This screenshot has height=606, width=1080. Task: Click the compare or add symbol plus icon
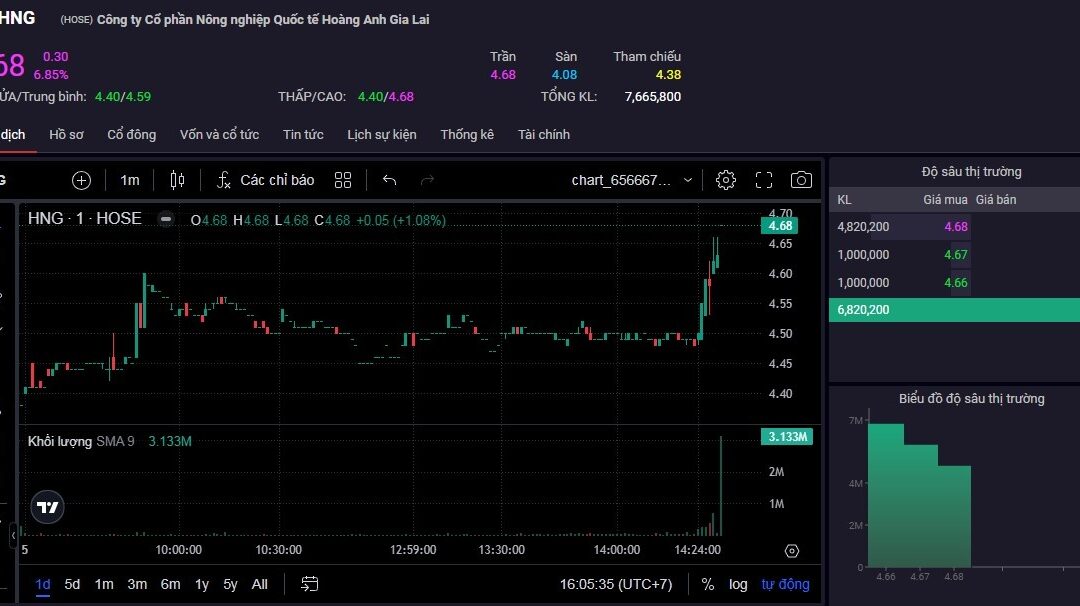click(x=81, y=180)
